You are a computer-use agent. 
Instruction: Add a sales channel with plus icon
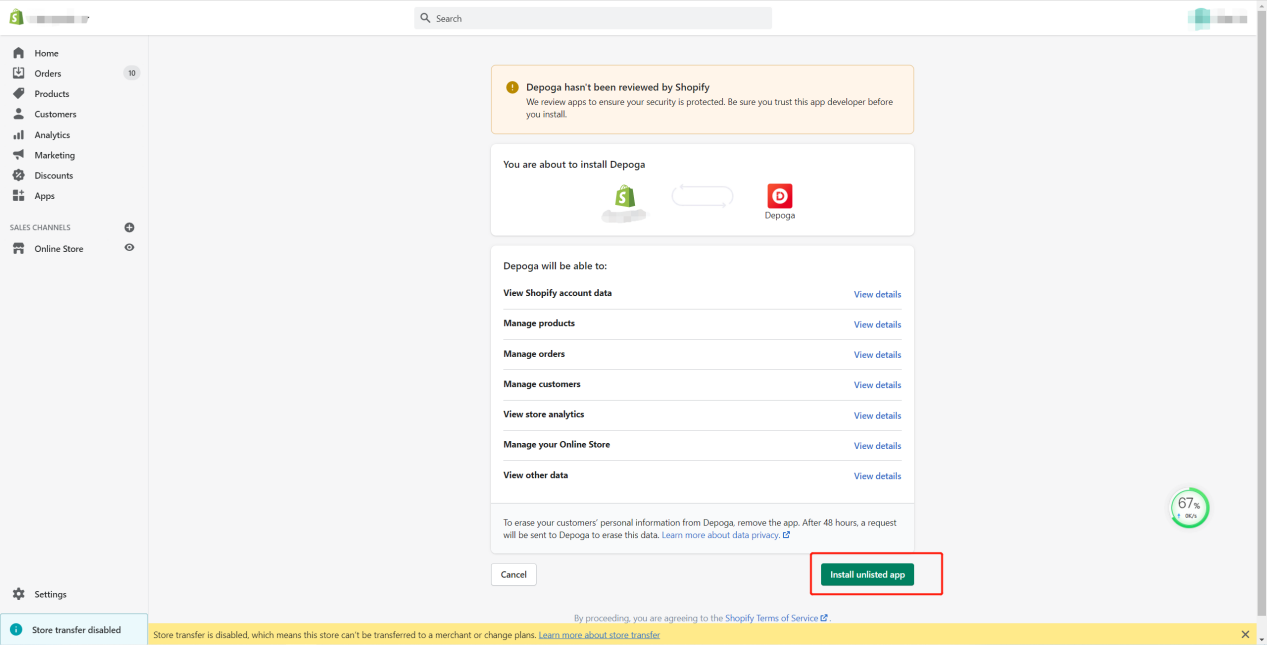point(129,227)
